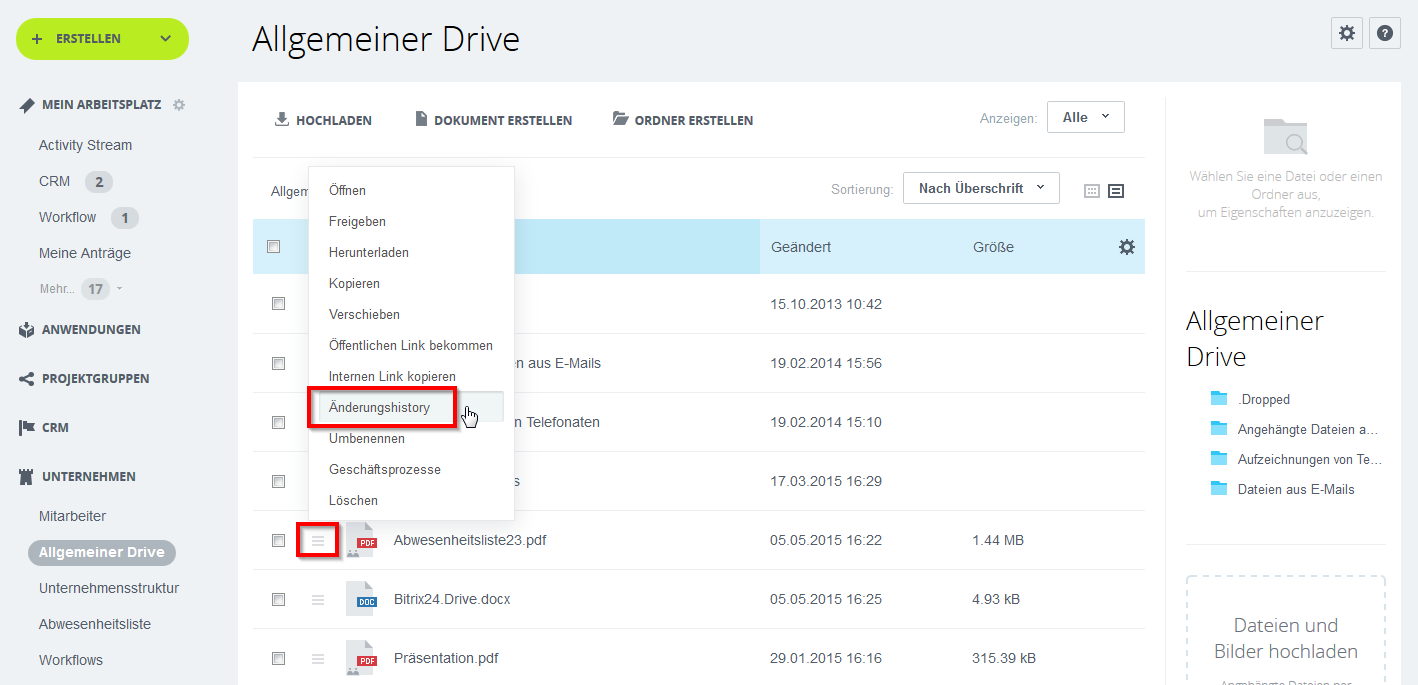Image resolution: width=1418 pixels, height=685 pixels.
Task: Open the table column settings gear
Action: tap(1126, 246)
